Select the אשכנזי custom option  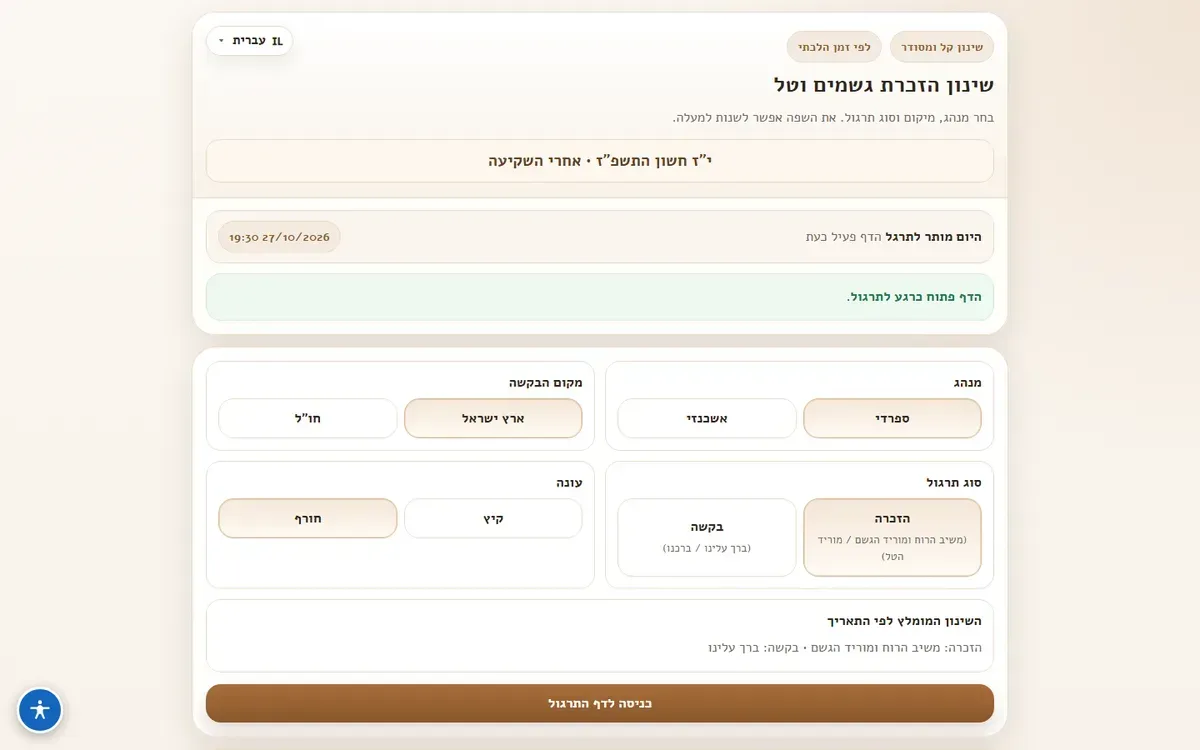pos(707,418)
